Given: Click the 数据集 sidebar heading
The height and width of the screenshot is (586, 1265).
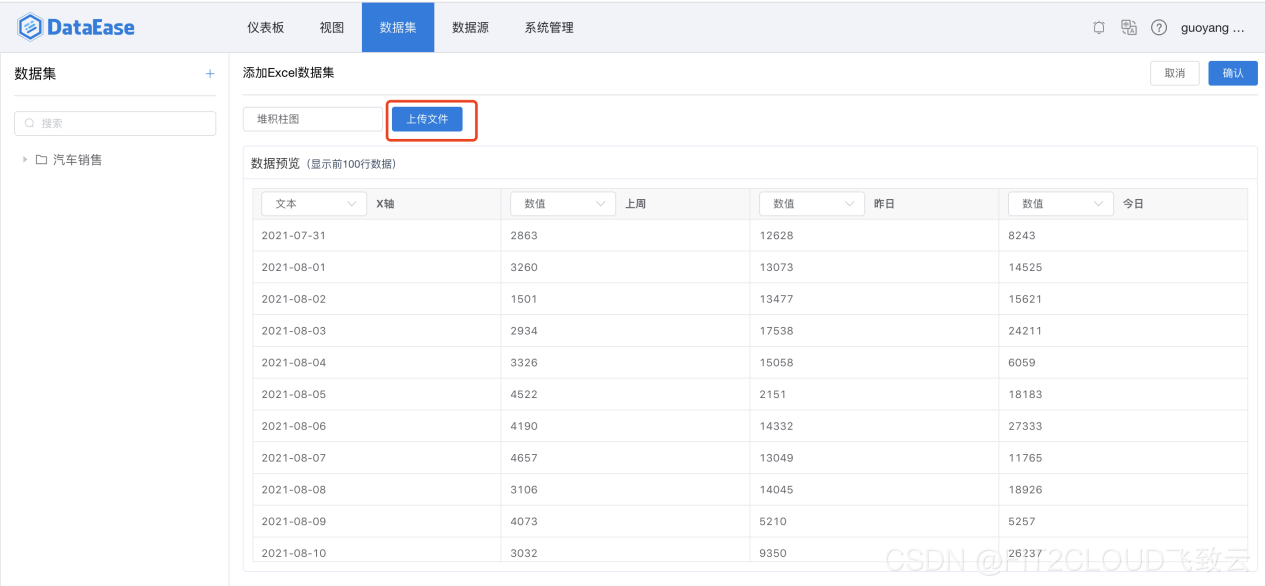Looking at the screenshot, I should 35,74.
